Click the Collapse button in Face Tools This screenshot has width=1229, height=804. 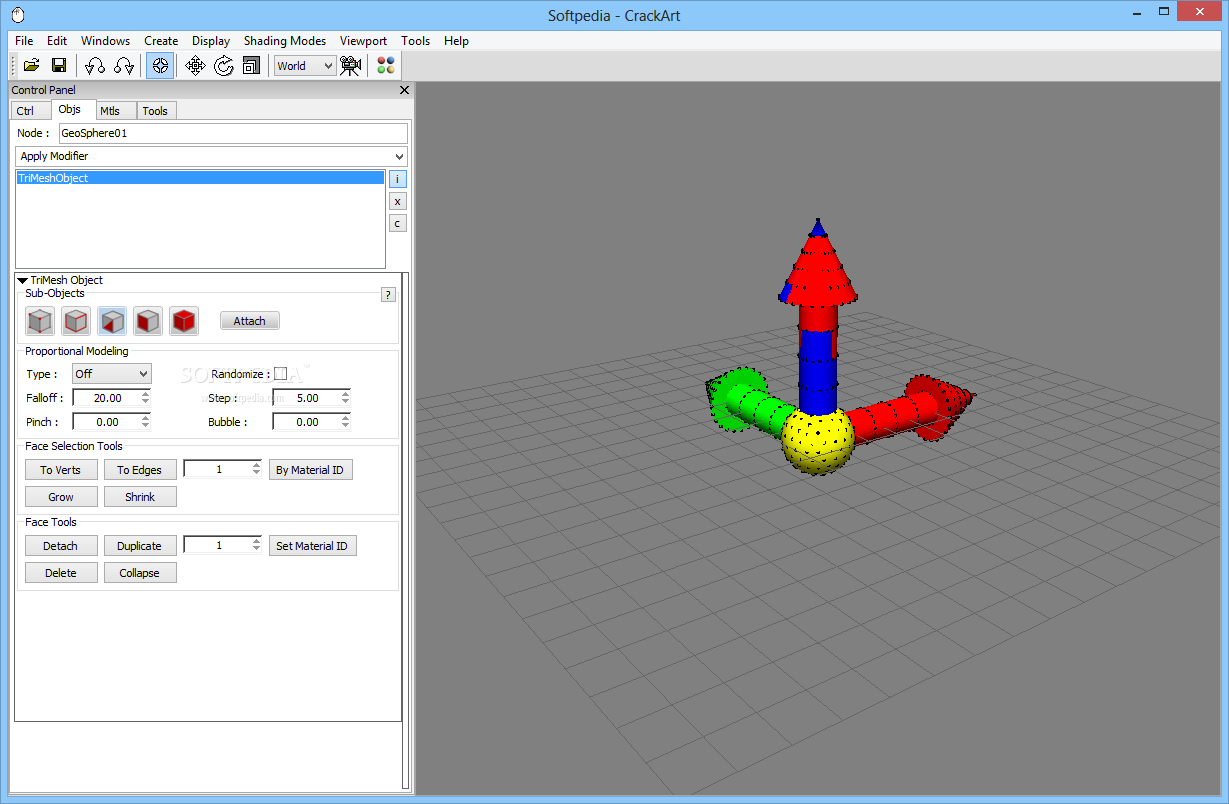(x=140, y=573)
